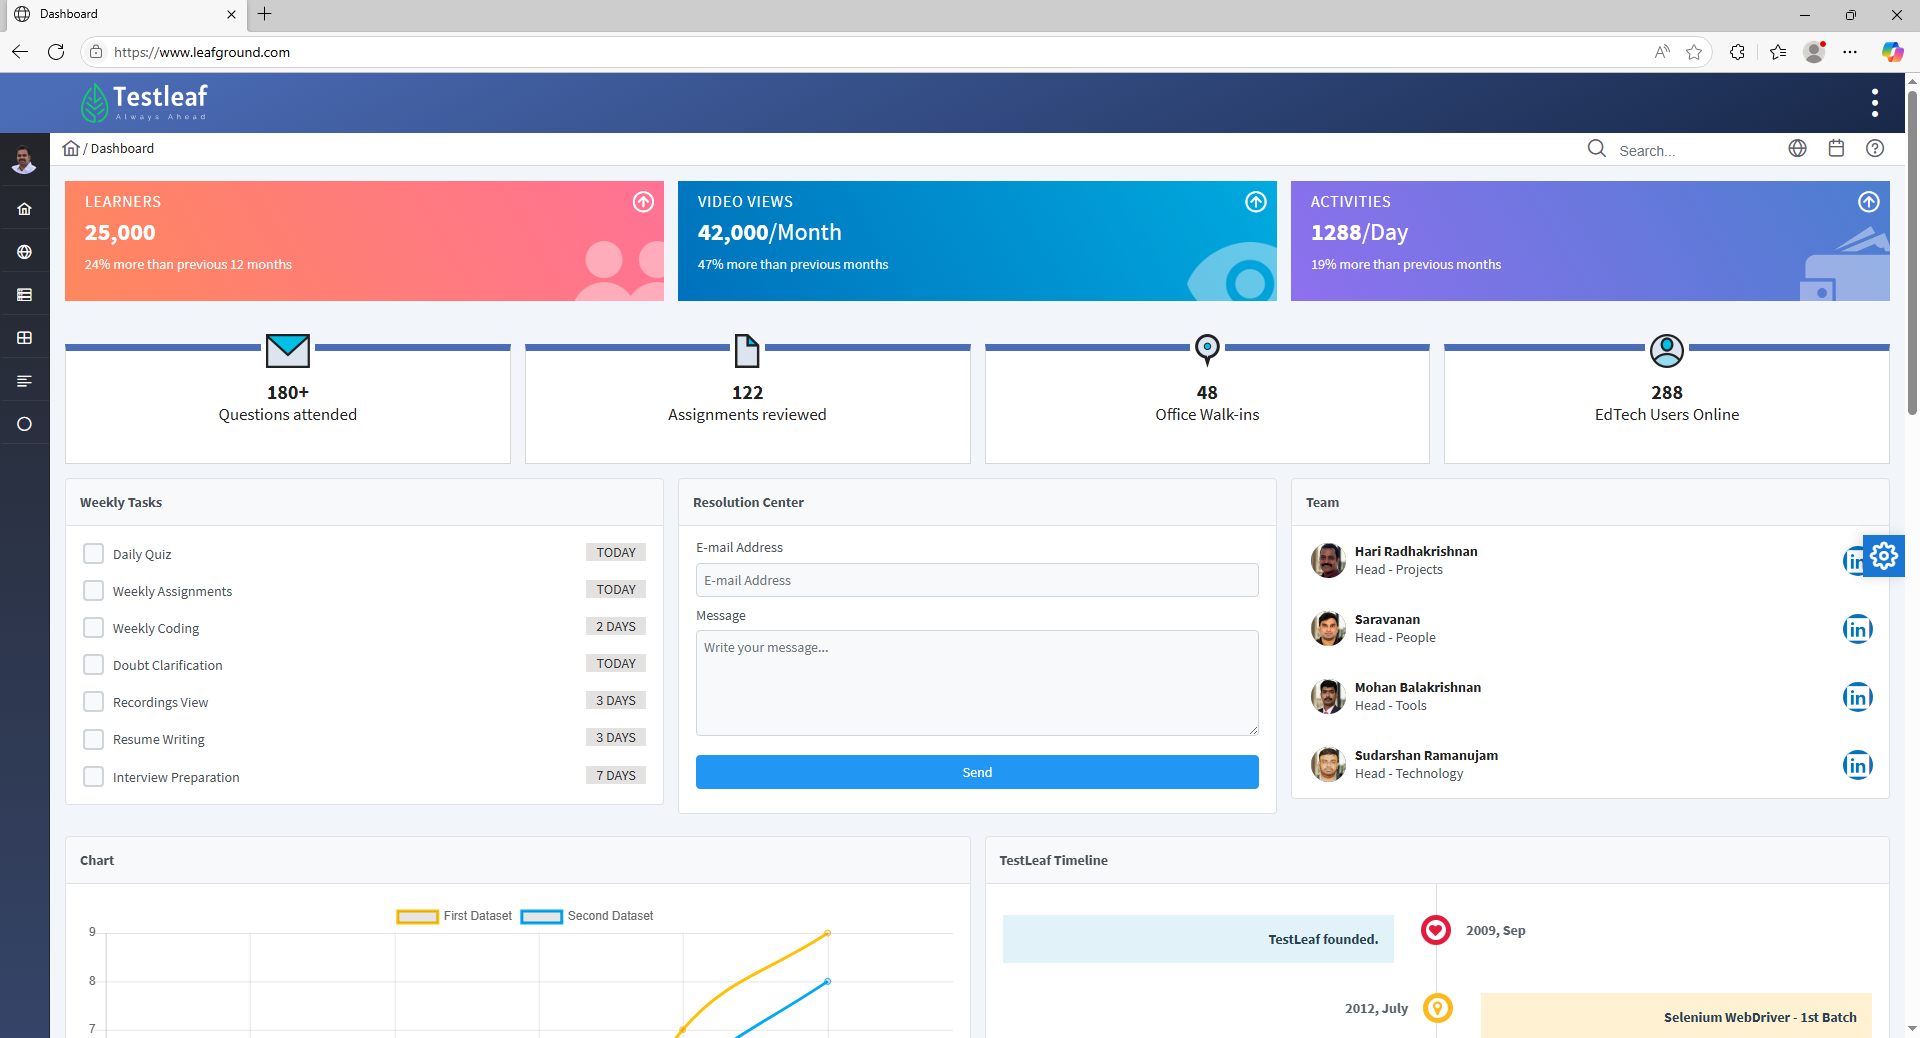Open browser settings and more menu
The height and width of the screenshot is (1038, 1920).
coord(1850,52)
